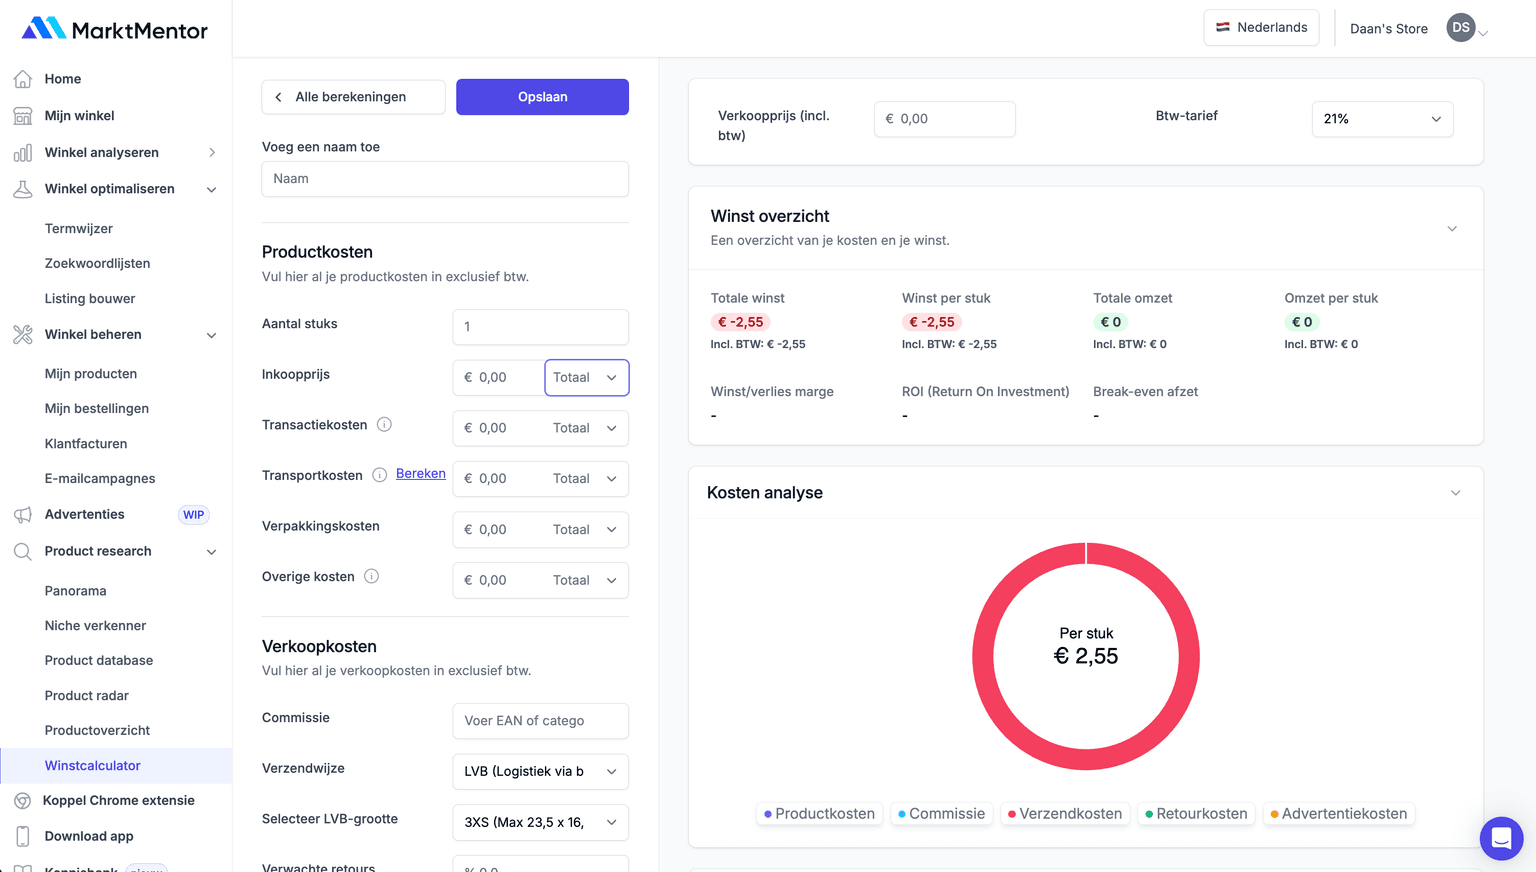Open the Selecteer LVB-grootte dropdown
1536x872 pixels.
point(540,822)
